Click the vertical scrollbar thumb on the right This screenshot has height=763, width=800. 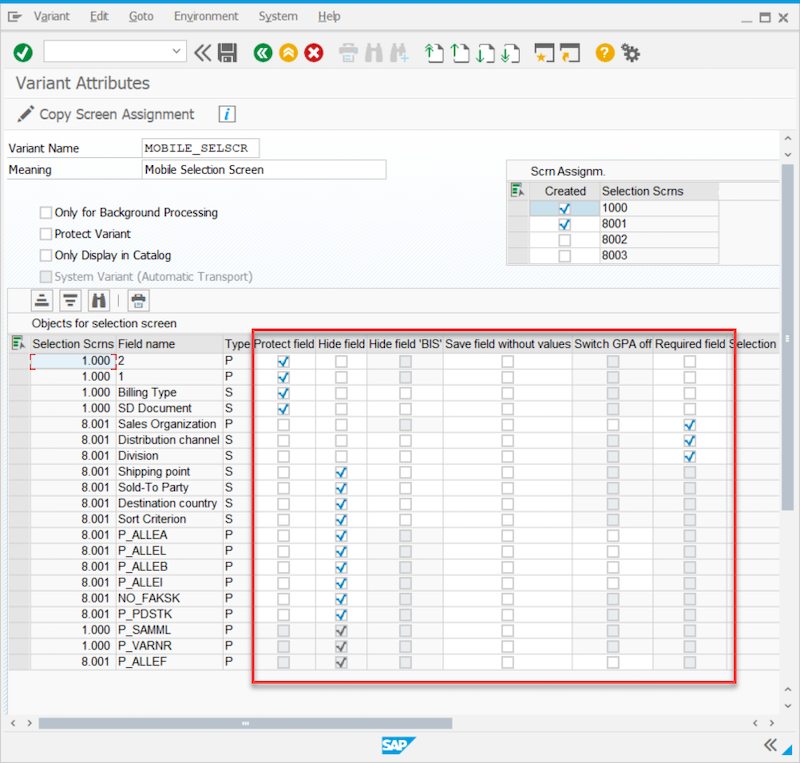pyautogui.click(x=788, y=337)
